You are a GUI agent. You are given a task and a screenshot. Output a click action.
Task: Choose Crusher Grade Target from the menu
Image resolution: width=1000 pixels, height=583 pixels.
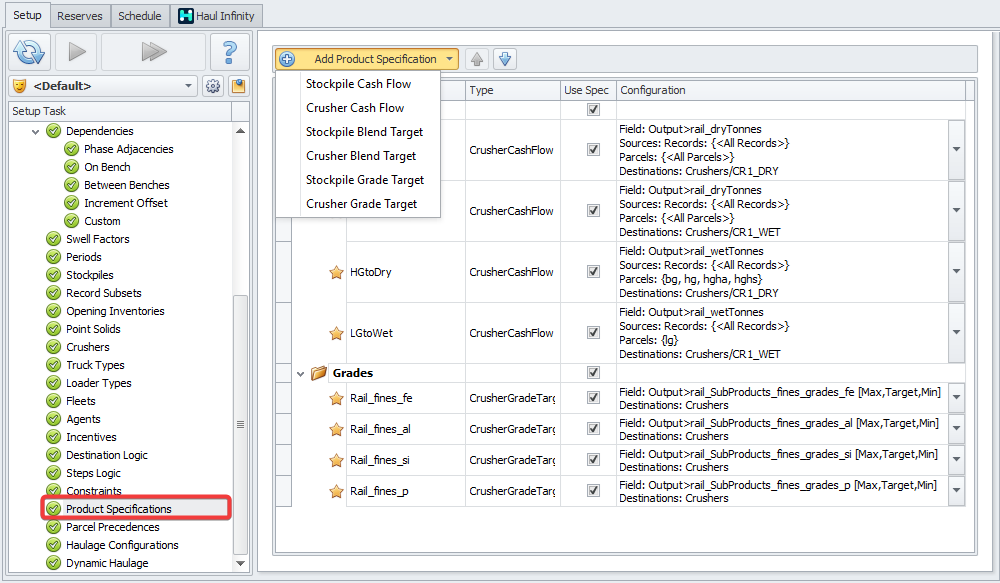click(x=361, y=204)
